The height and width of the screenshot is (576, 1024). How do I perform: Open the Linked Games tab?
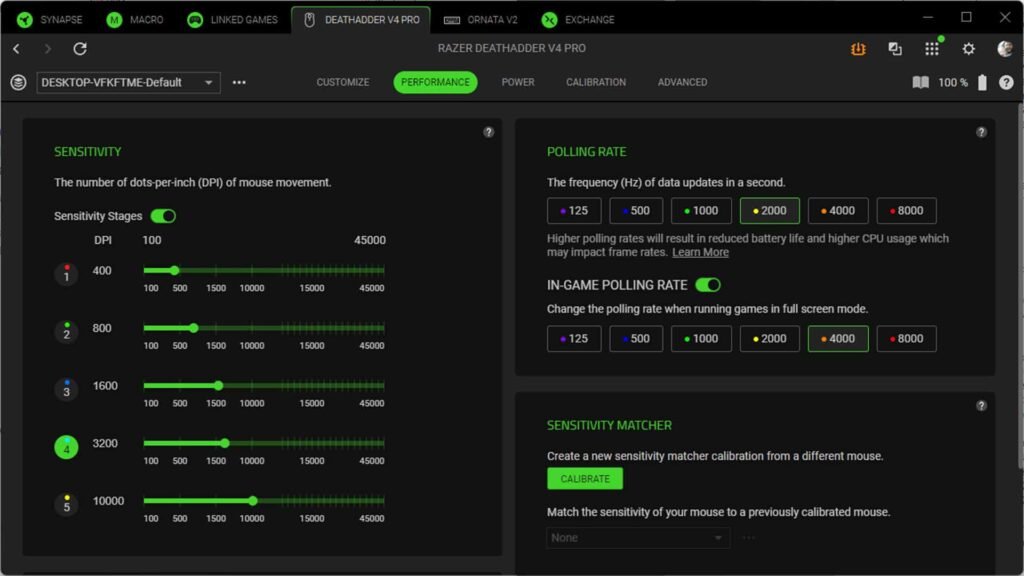tap(232, 20)
